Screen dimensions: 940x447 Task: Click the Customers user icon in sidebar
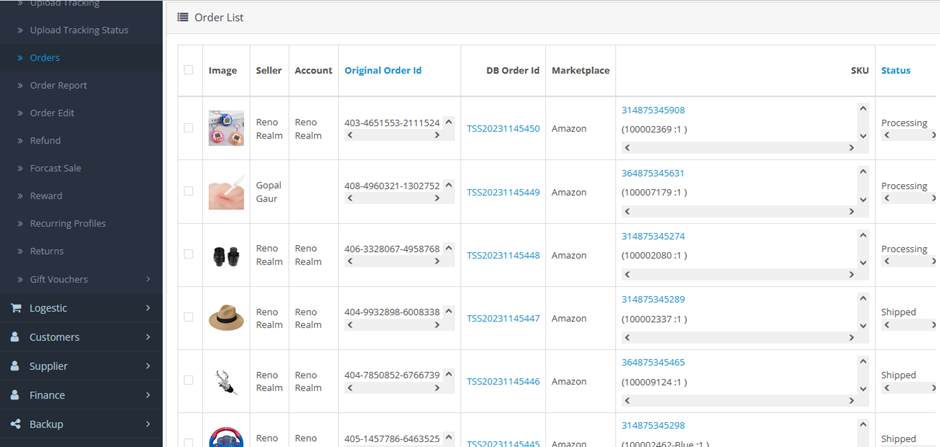tap(15, 337)
